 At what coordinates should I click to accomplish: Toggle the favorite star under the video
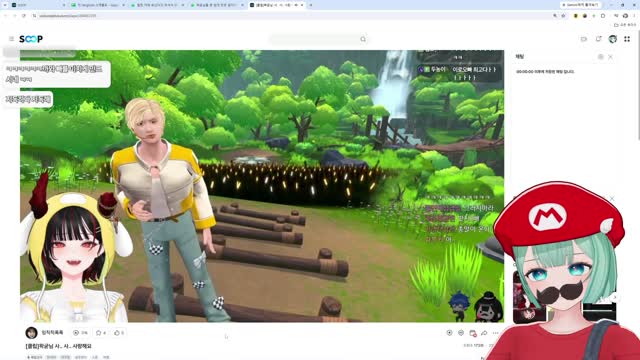click(x=98, y=333)
